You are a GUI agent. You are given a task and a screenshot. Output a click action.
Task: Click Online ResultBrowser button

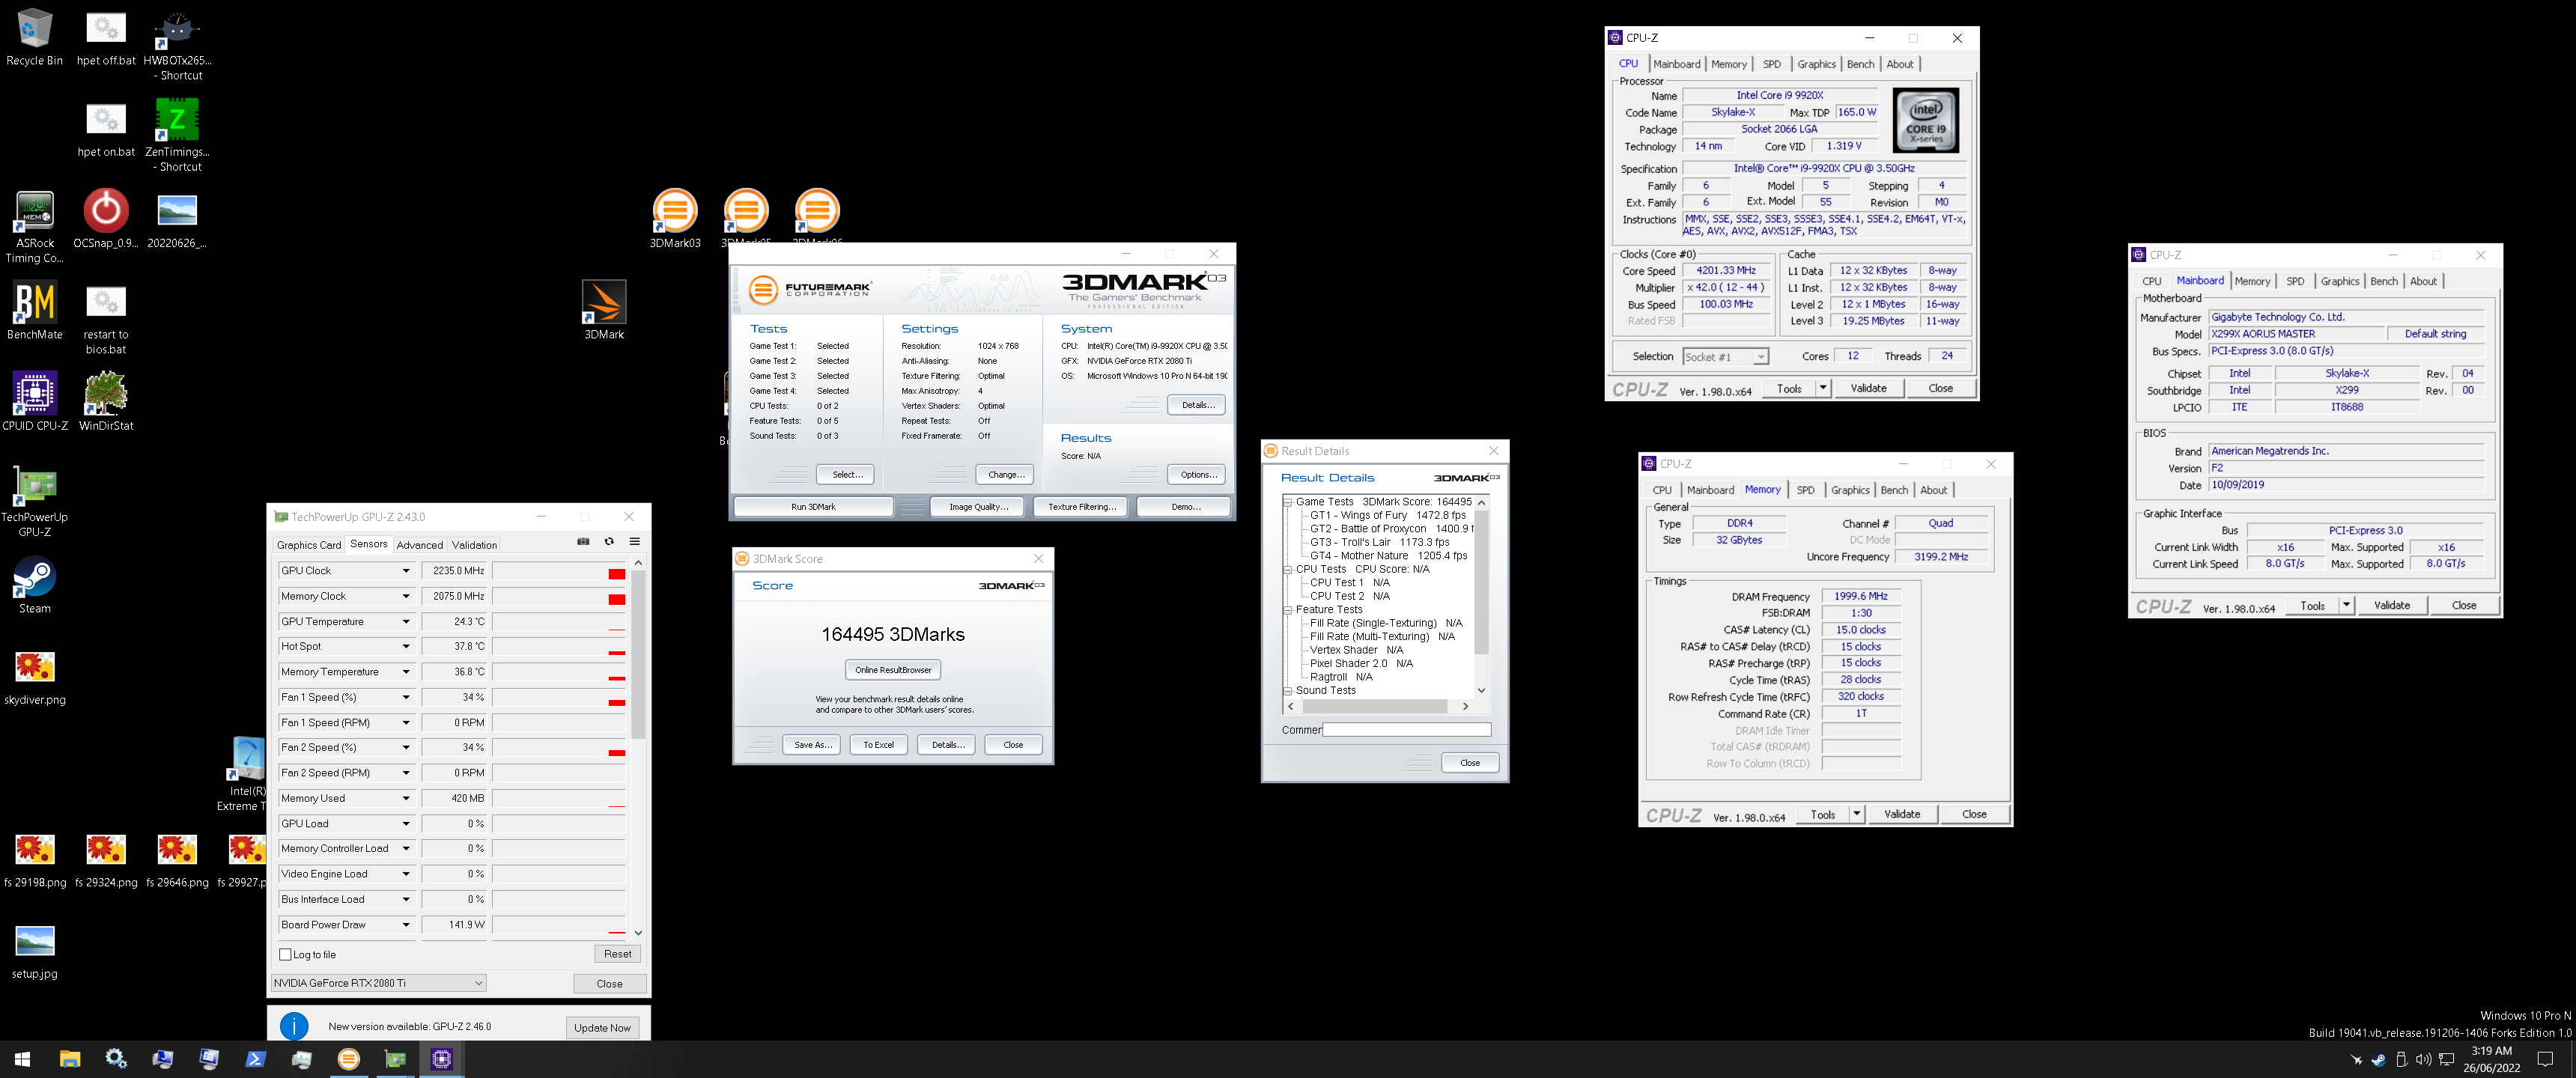(893, 670)
